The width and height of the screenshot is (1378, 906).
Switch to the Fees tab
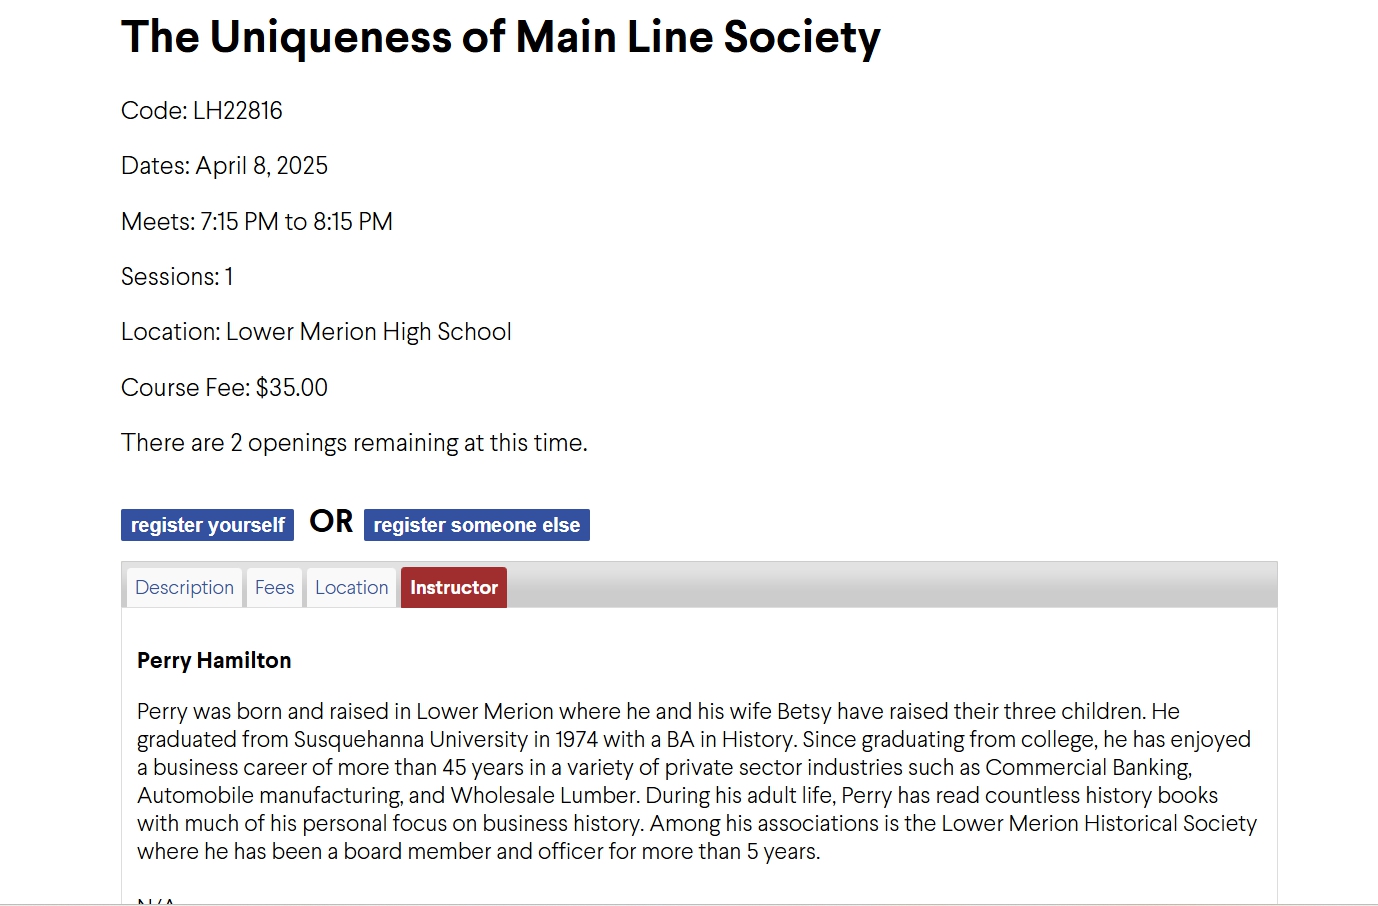tap(274, 588)
